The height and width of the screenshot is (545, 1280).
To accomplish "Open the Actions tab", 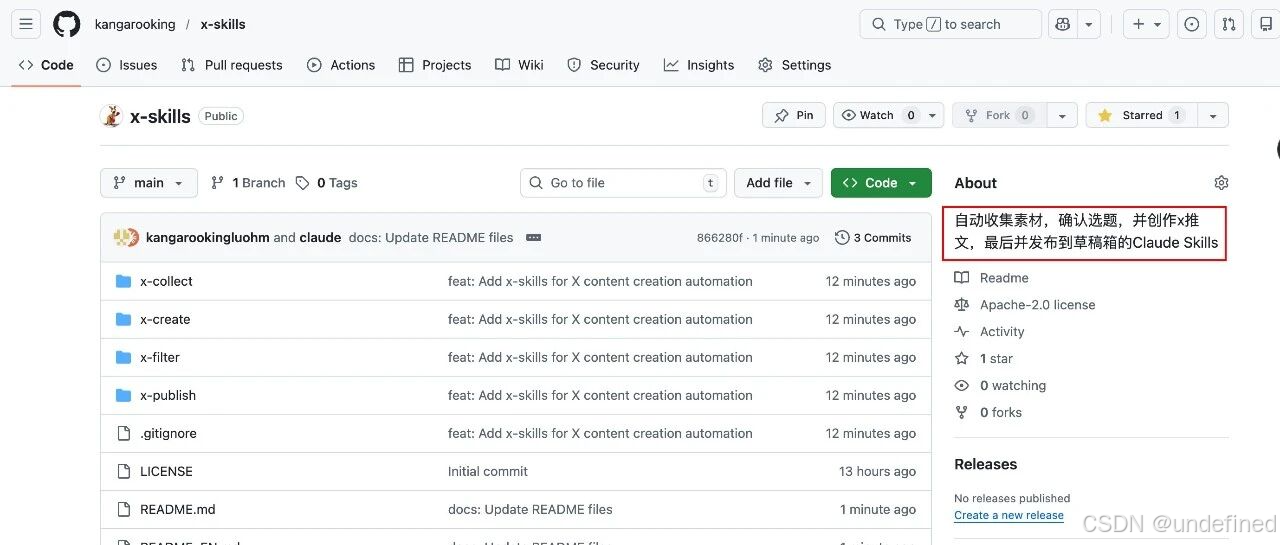I will [341, 65].
